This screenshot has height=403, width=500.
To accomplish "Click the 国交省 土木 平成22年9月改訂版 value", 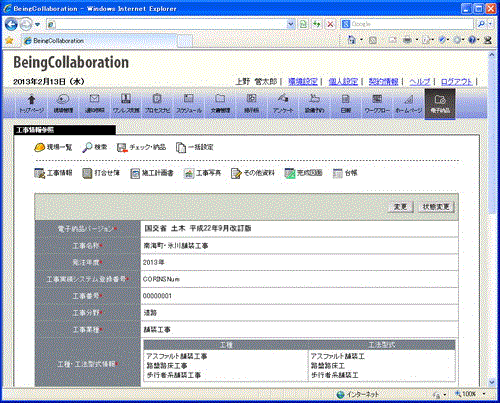I will tap(198, 228).
